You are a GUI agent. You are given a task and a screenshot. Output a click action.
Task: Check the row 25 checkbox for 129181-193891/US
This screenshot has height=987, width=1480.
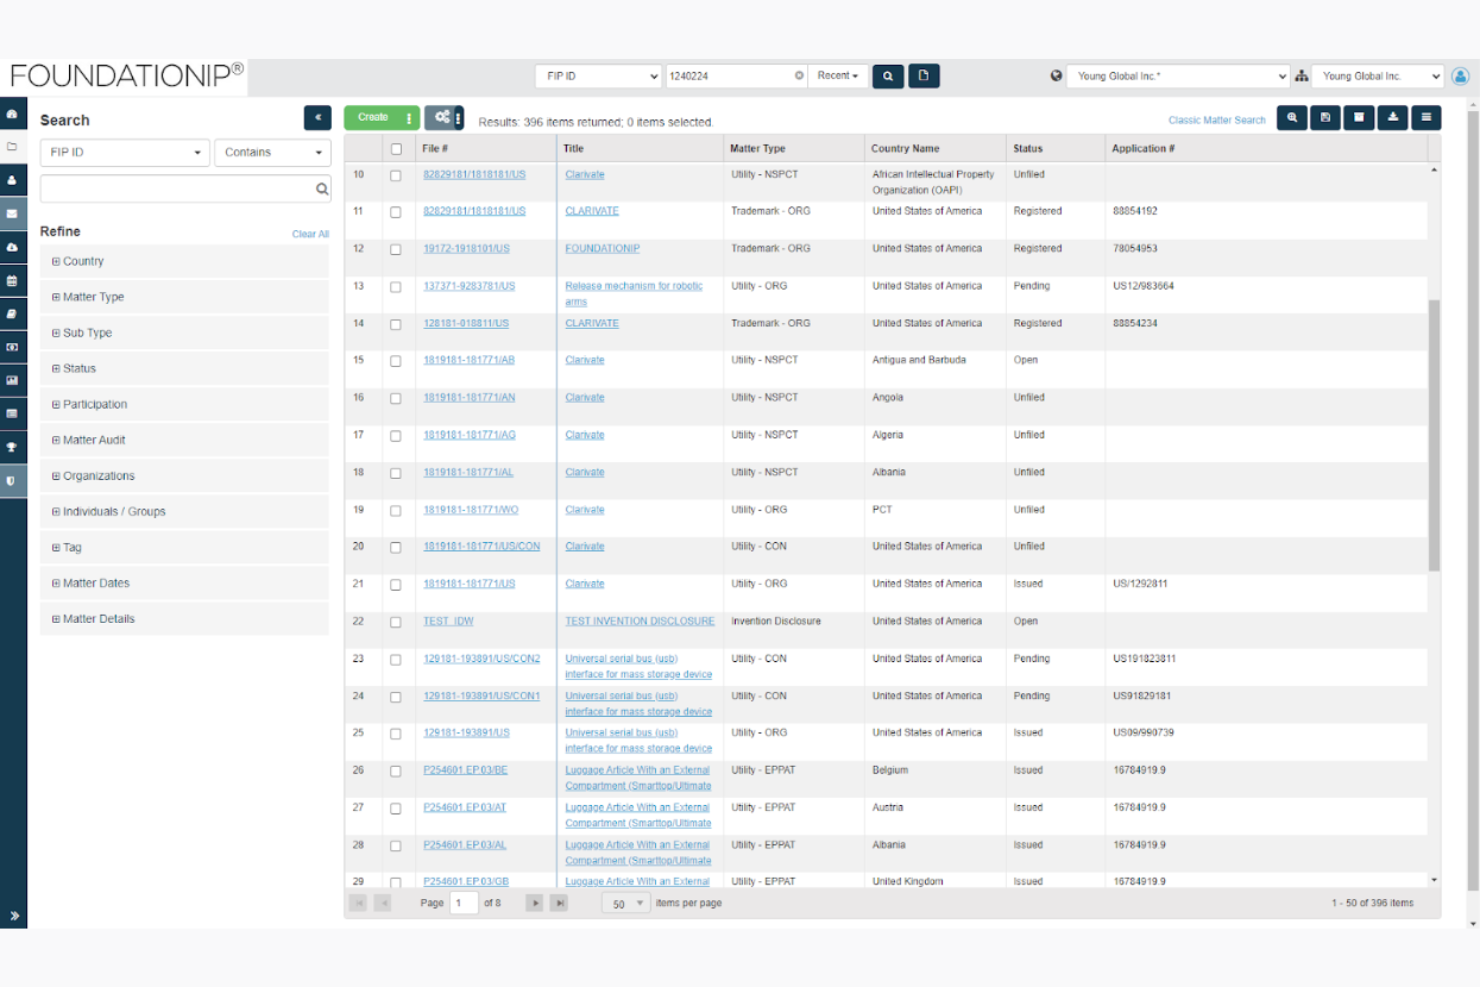coord(396,734)
